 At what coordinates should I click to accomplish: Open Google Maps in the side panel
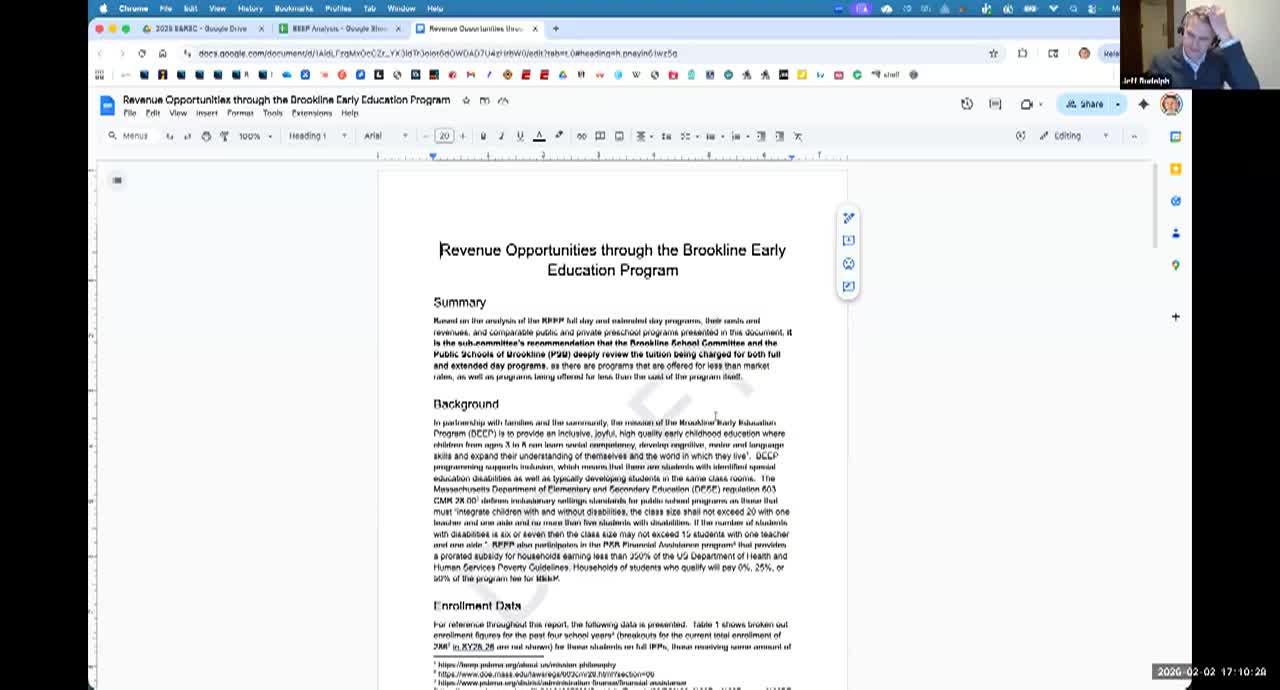1176,265
